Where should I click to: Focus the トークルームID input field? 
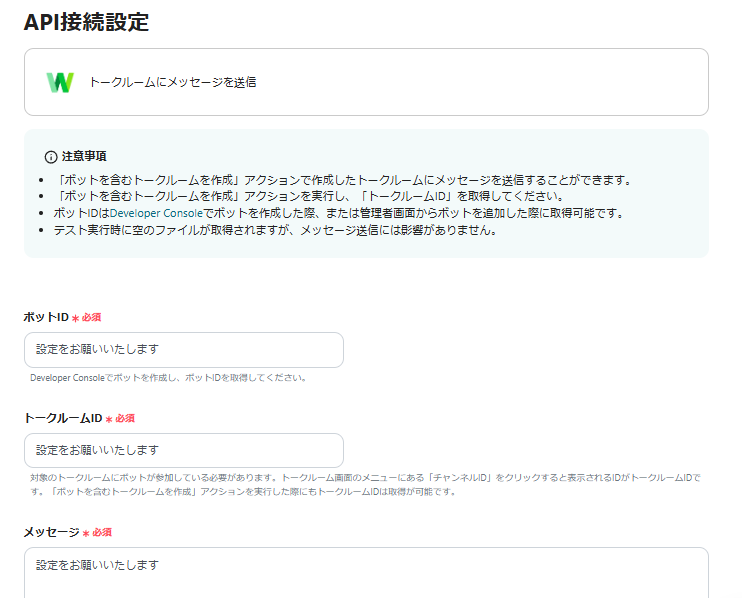coord(184,450)
